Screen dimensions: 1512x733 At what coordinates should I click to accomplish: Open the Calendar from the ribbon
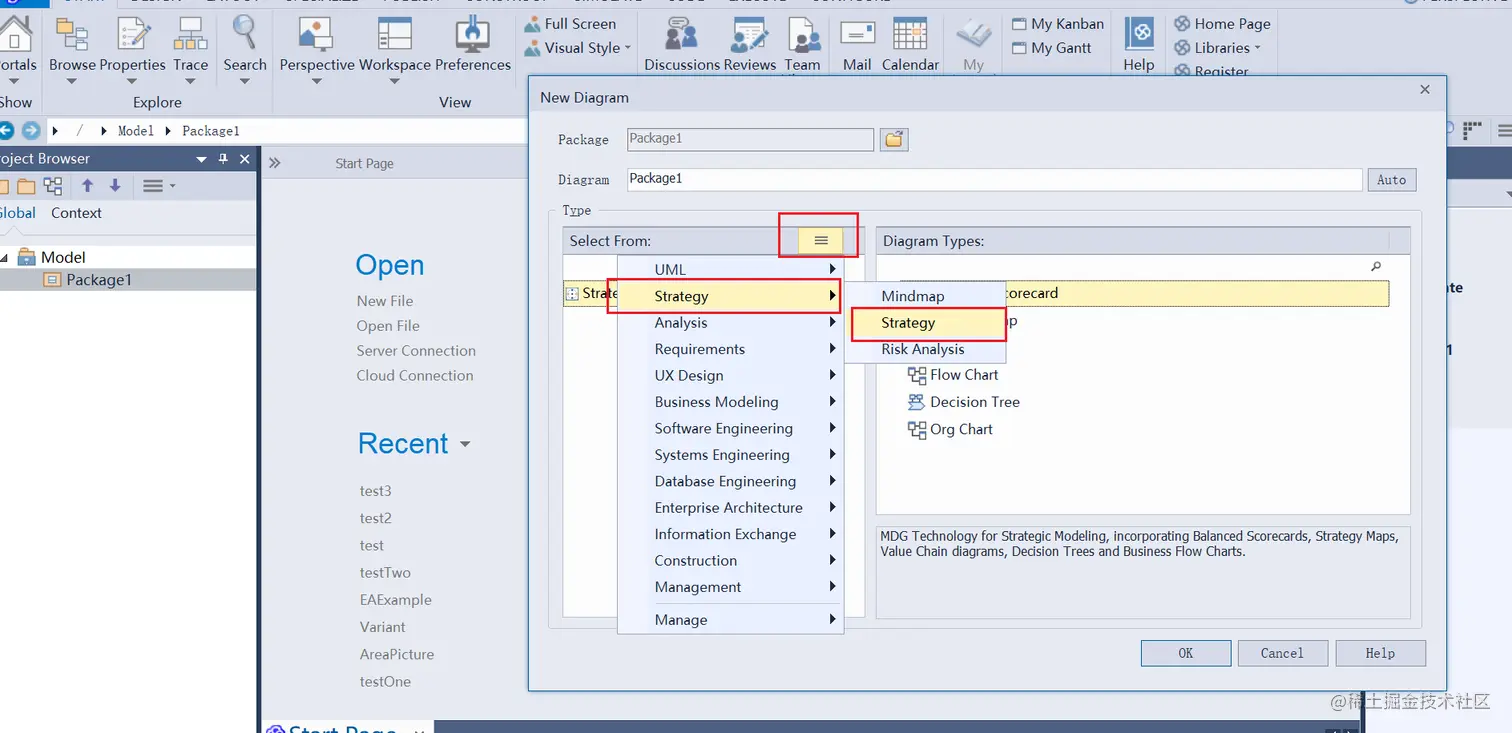click(910, 45)
